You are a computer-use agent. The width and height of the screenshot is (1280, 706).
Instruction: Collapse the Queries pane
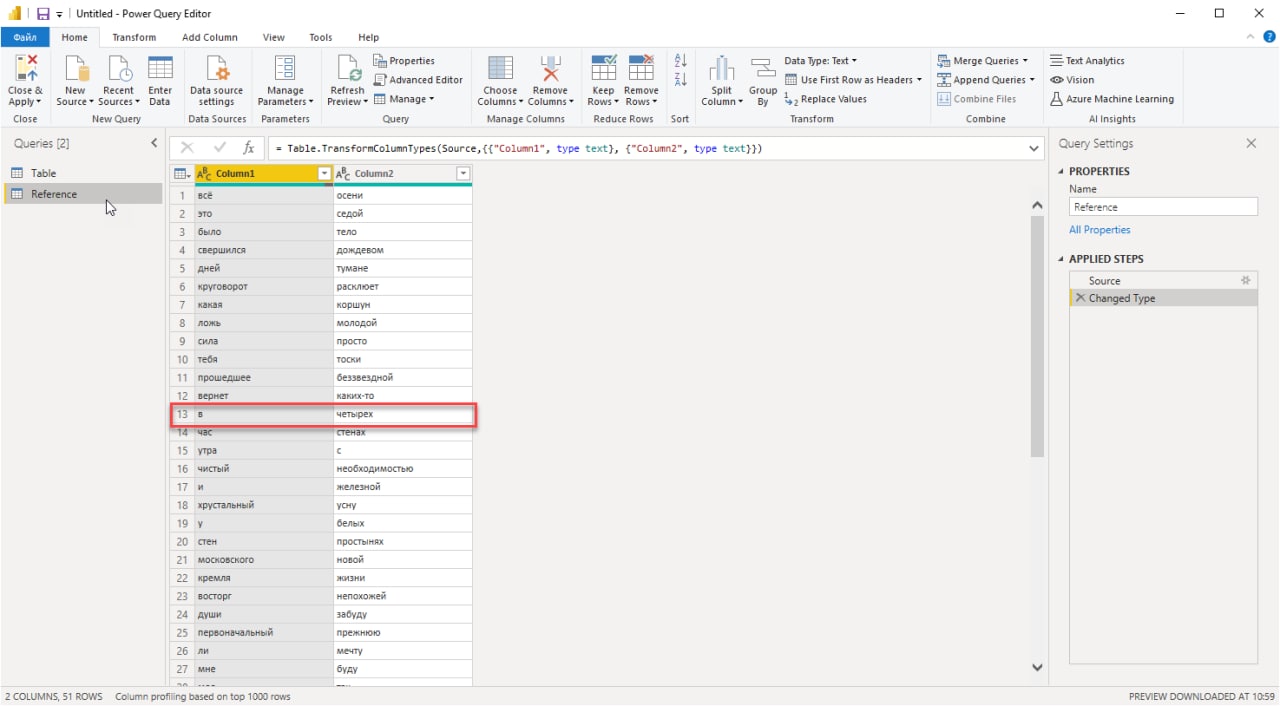(x=154, y=143)
